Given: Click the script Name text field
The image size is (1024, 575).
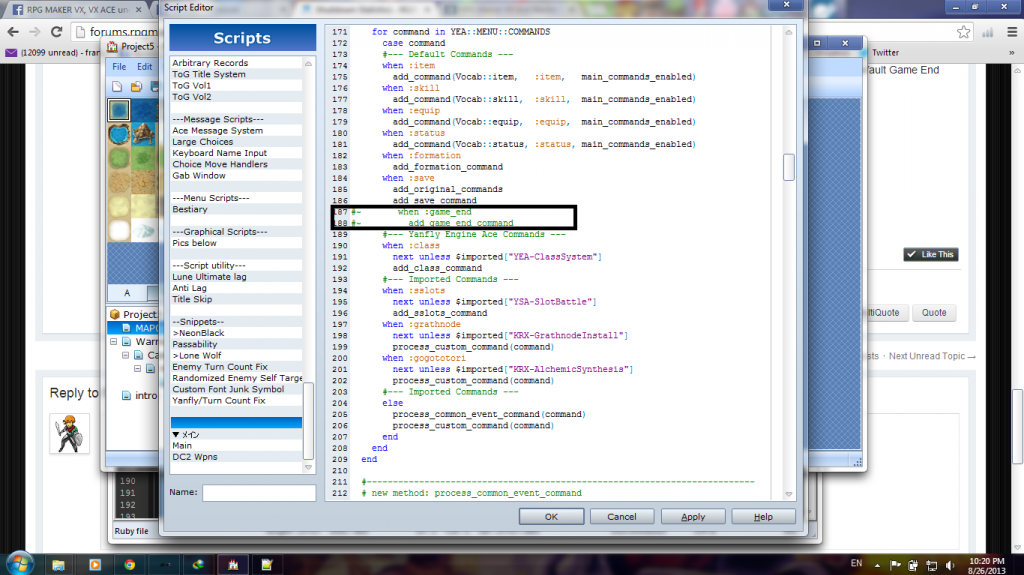Looking at the screenshot, I should (258, 492).
